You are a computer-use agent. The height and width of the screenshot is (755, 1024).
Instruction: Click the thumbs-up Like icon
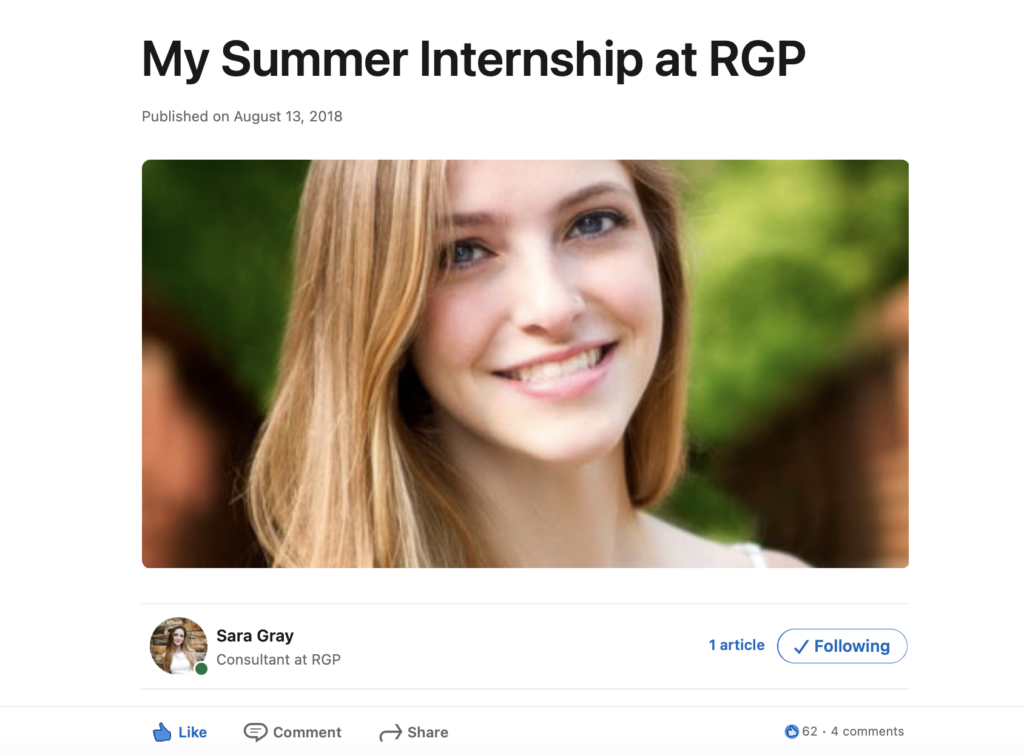click(162, 732)
